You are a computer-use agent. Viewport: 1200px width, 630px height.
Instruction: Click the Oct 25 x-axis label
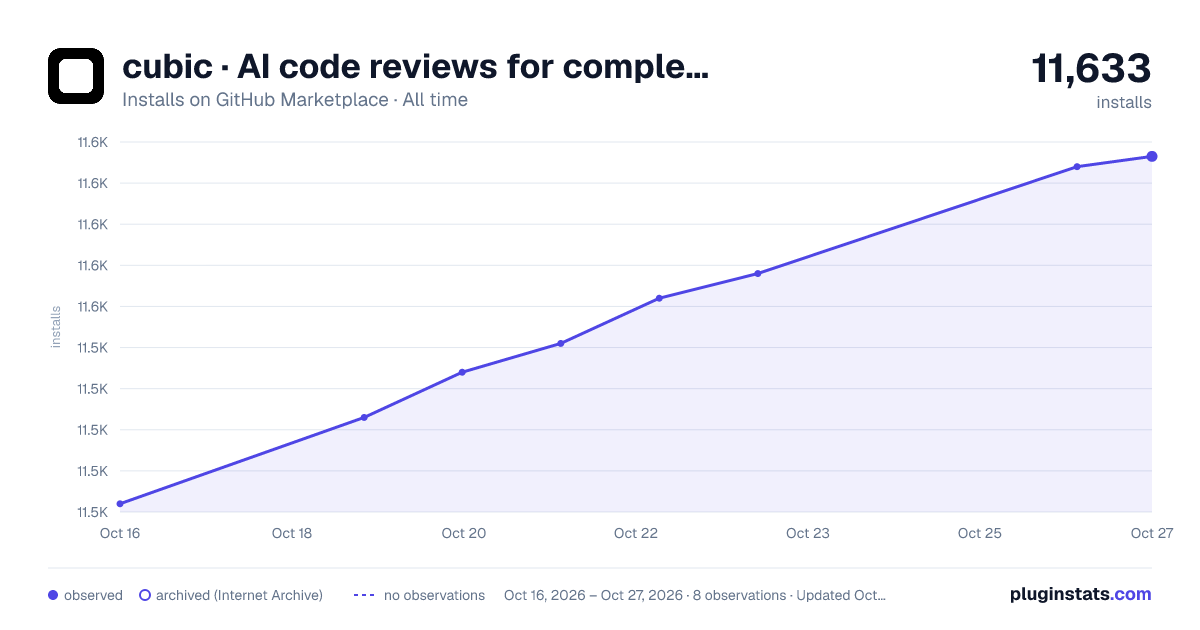pyautogui.click(x=980, y=533)
